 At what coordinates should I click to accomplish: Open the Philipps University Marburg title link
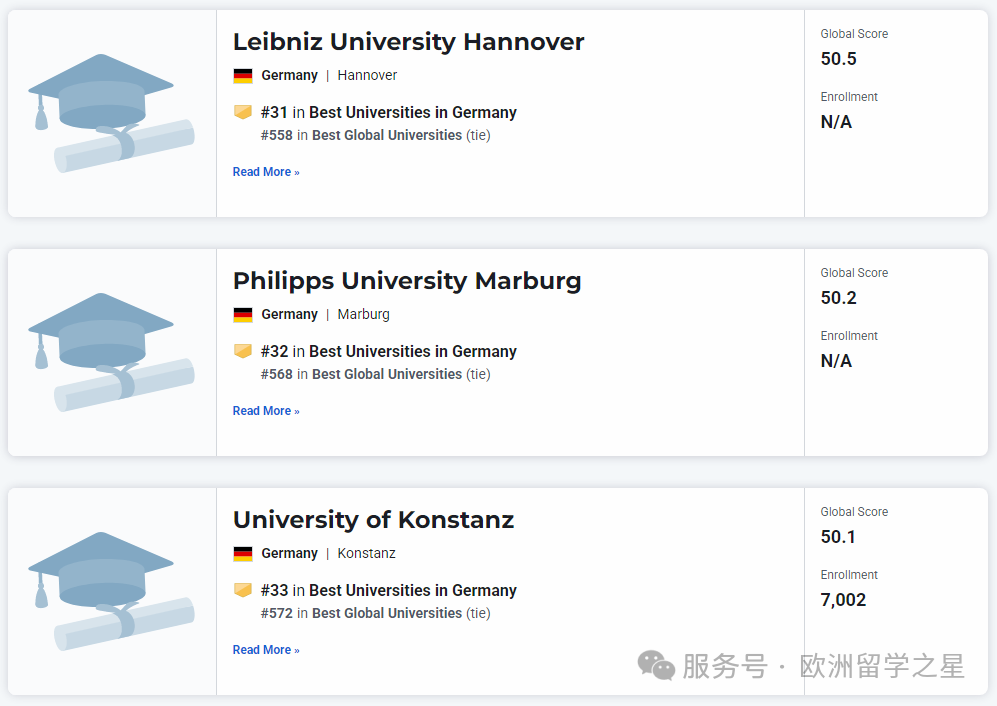pyautogui.click(x=407, y=281)
